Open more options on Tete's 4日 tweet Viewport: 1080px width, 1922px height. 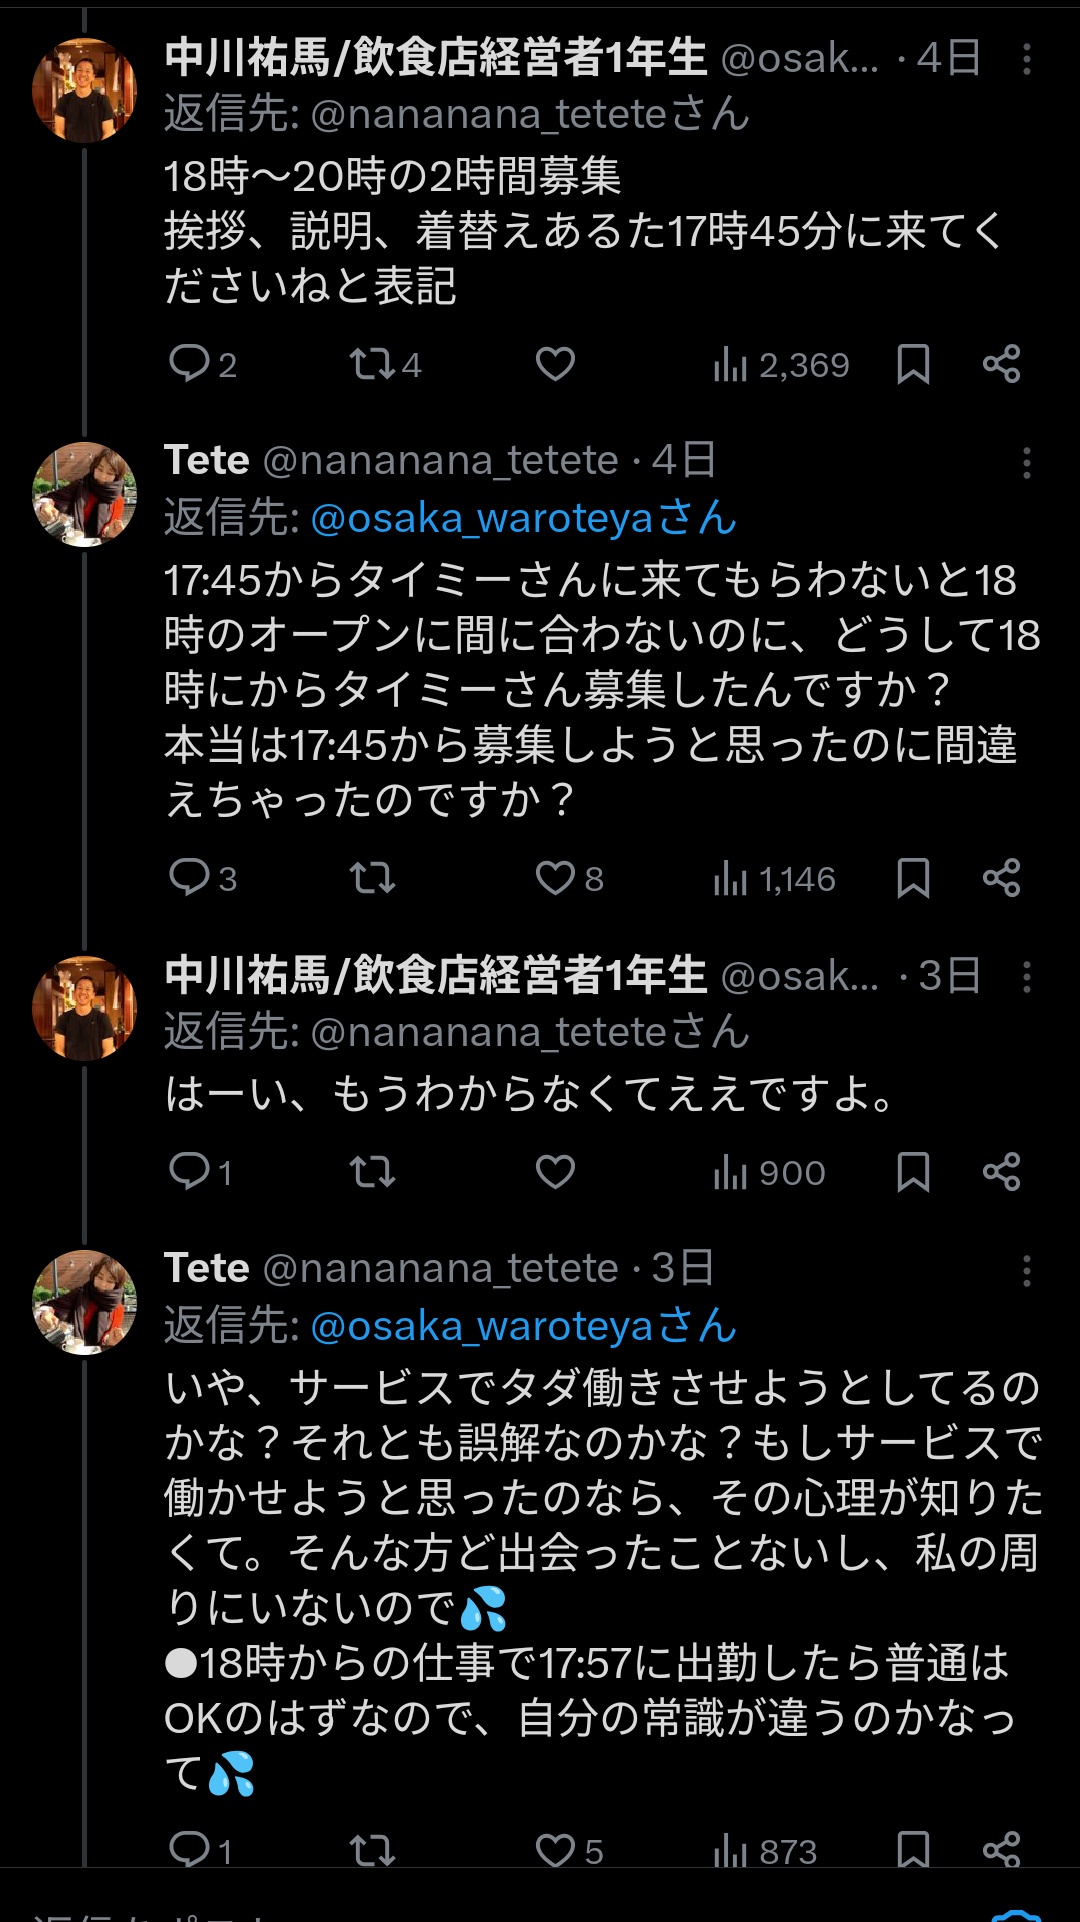1026,462
